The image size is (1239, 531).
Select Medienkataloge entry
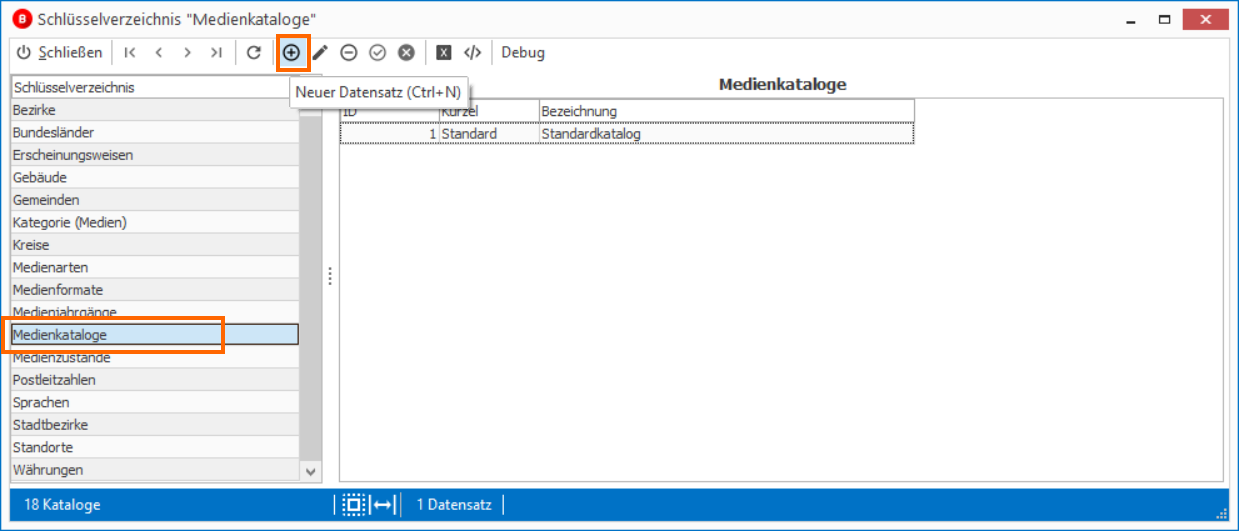click(x=154, y=335)
